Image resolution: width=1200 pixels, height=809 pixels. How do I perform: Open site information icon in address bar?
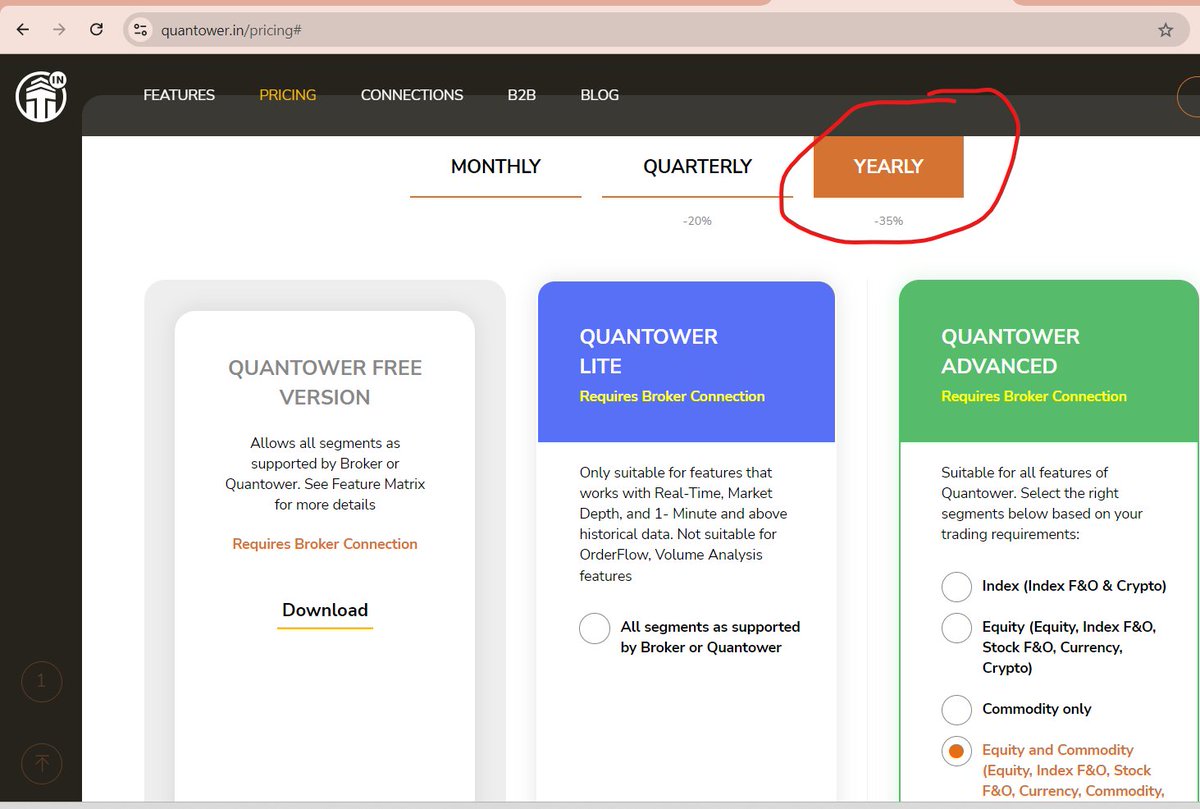click(140, 30)
